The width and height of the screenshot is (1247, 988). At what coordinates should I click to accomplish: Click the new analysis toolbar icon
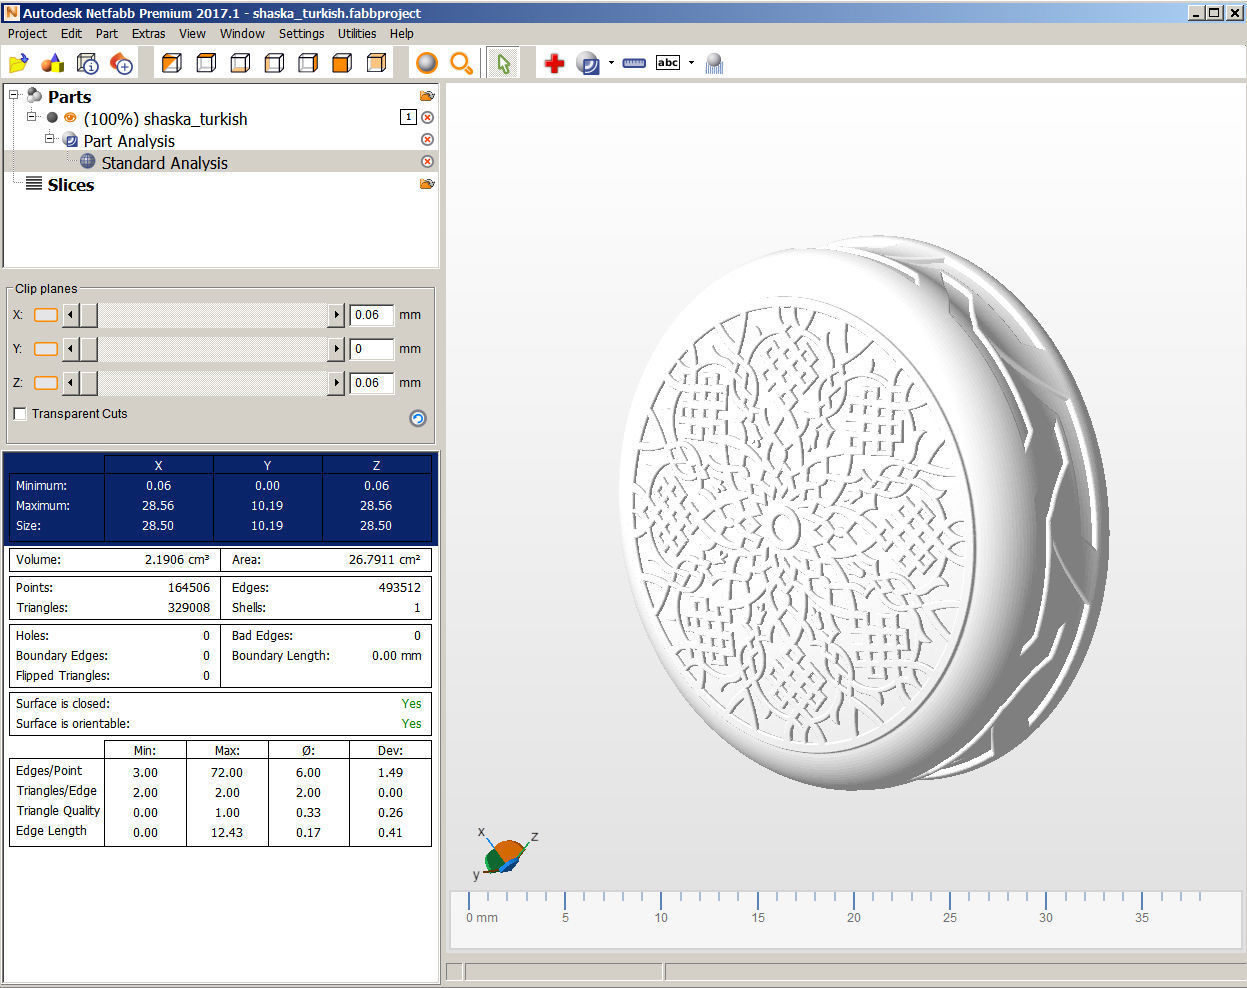[x=588, y=63]
